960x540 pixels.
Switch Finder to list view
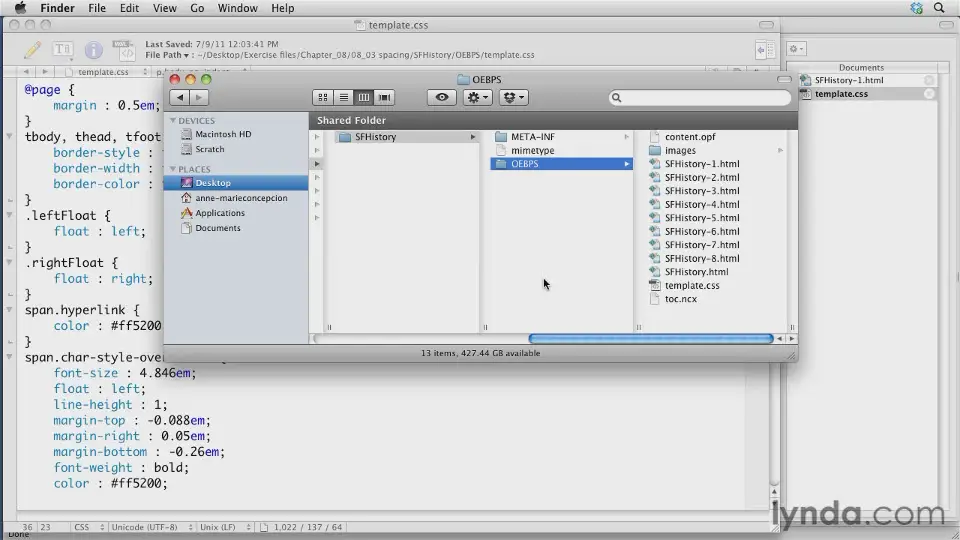[x=343, y=97]
